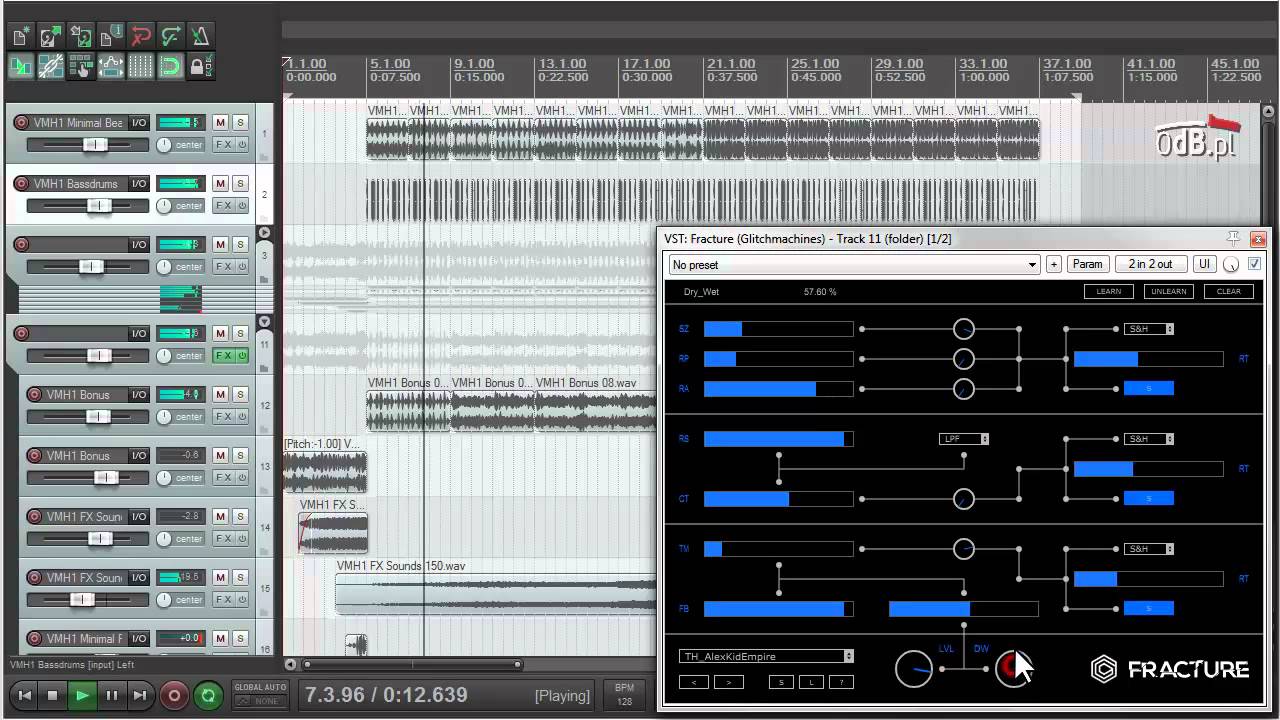Open the LPF filter type dropdown

964,439
